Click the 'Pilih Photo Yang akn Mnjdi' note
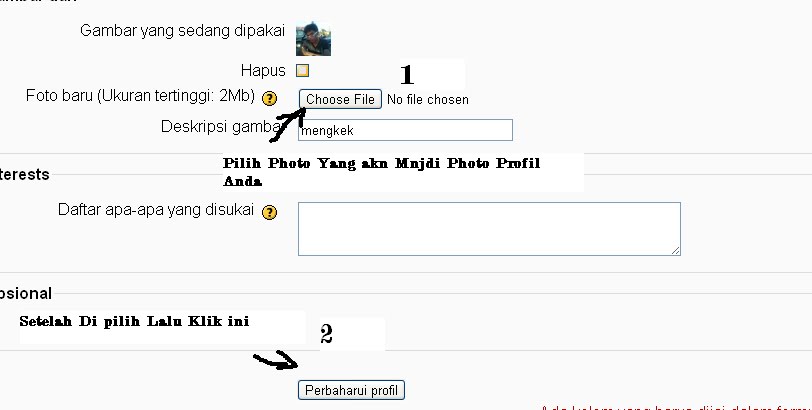This screenshot has width=812, height=410. (x=382, y=171)
